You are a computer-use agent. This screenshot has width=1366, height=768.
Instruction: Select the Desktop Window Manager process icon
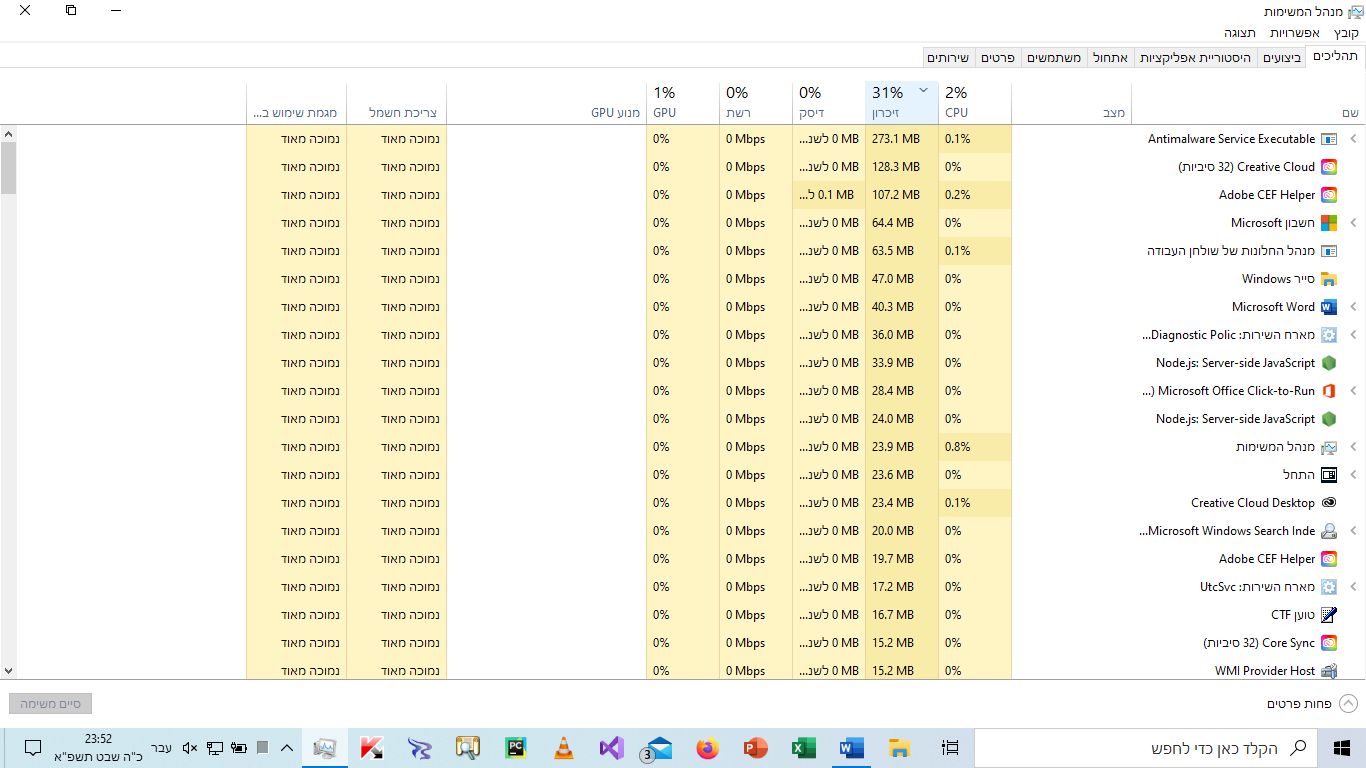[x=1329, y=251]
